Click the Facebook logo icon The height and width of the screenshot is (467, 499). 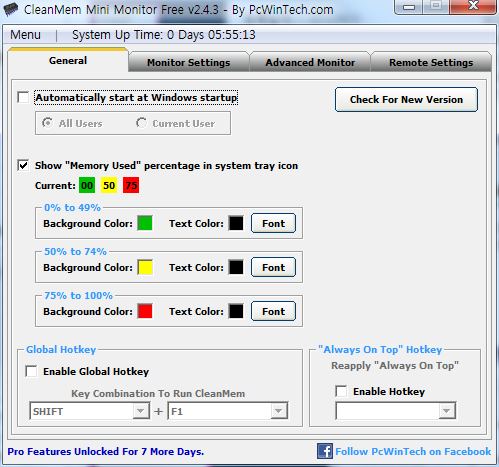pyautogui.click(x=325, y=451)
